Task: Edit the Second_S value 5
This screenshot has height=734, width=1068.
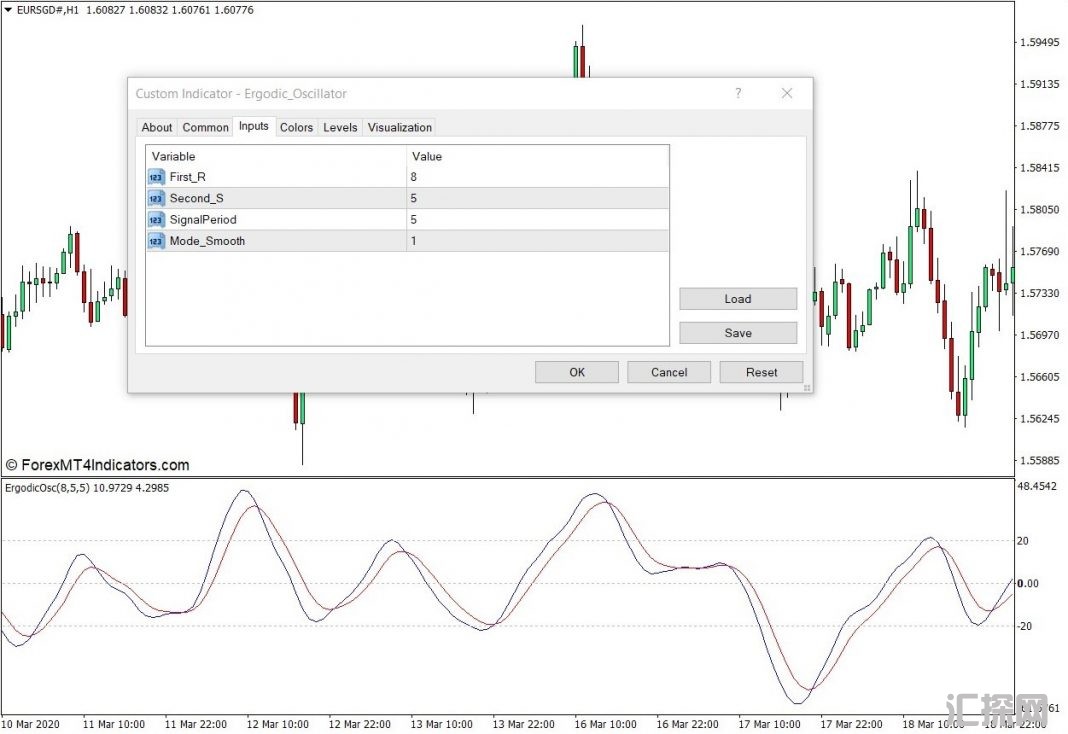Action: pyautogui.click(x=537, y=198)
